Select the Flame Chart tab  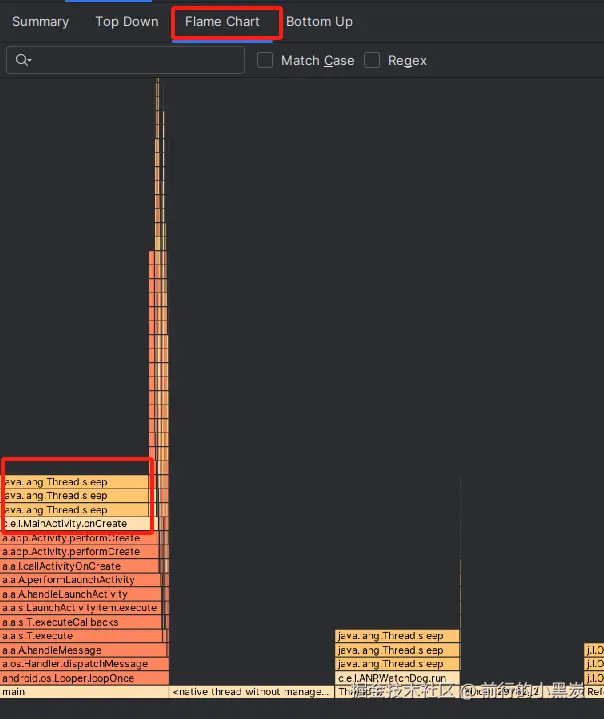pyautogui.click(x=222, y=22)
